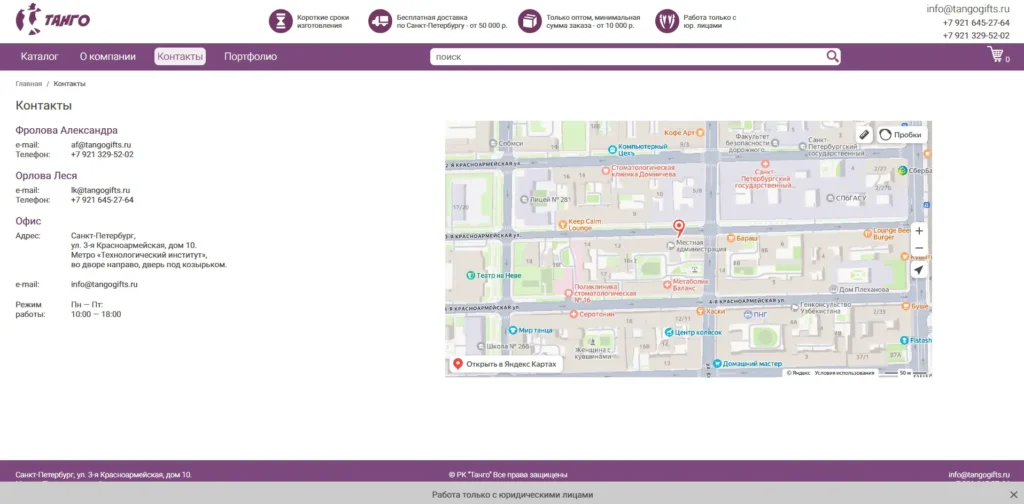Click the af@tangogifts.ru email
Screen dimensions: 1024x504
point(101,145)
